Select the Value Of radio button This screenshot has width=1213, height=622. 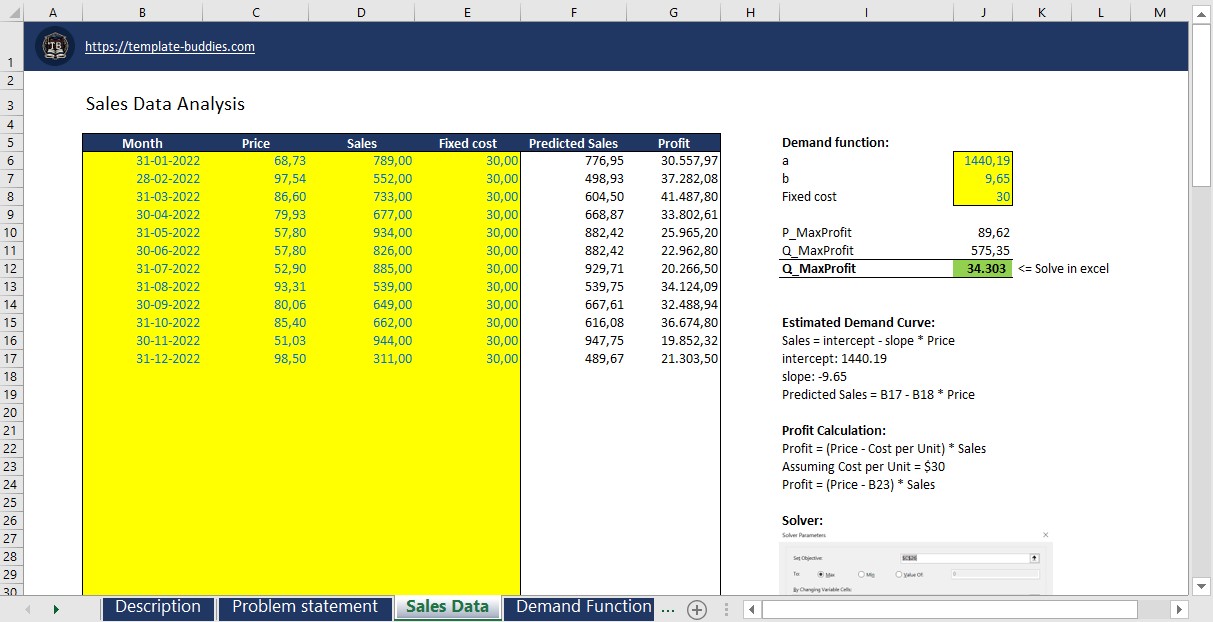click(x=899, y=573)
